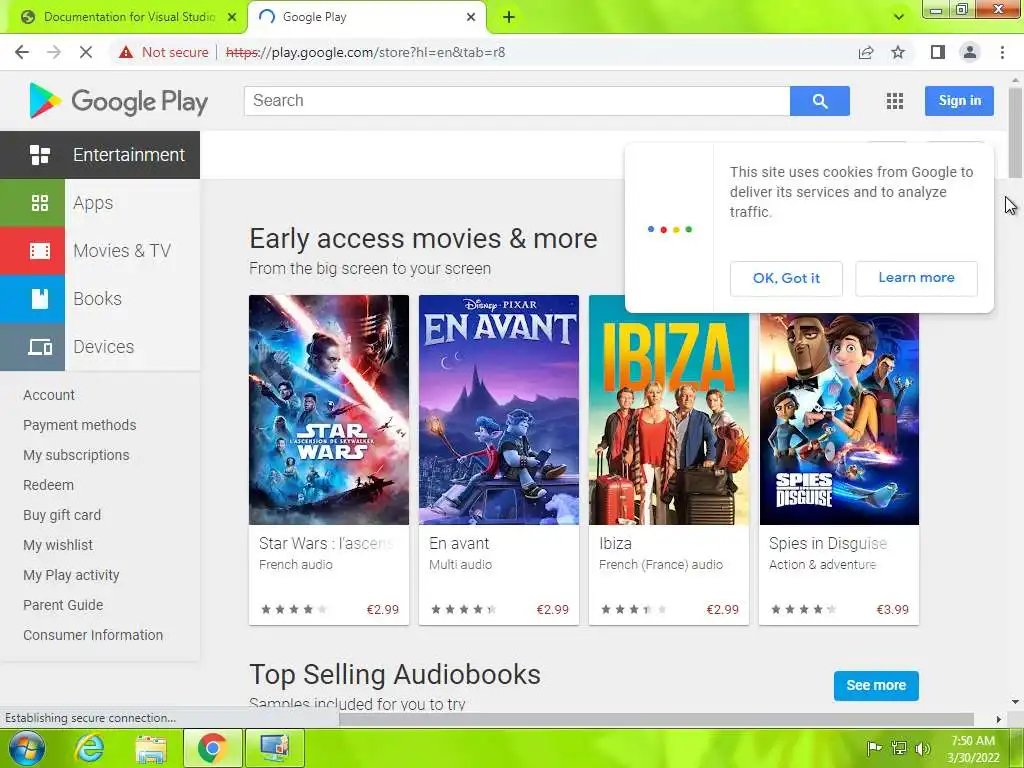Screen dimensions: 1024x768
Task: Click the vertical page scrollbar thumb
Action: pos(1015,131)
